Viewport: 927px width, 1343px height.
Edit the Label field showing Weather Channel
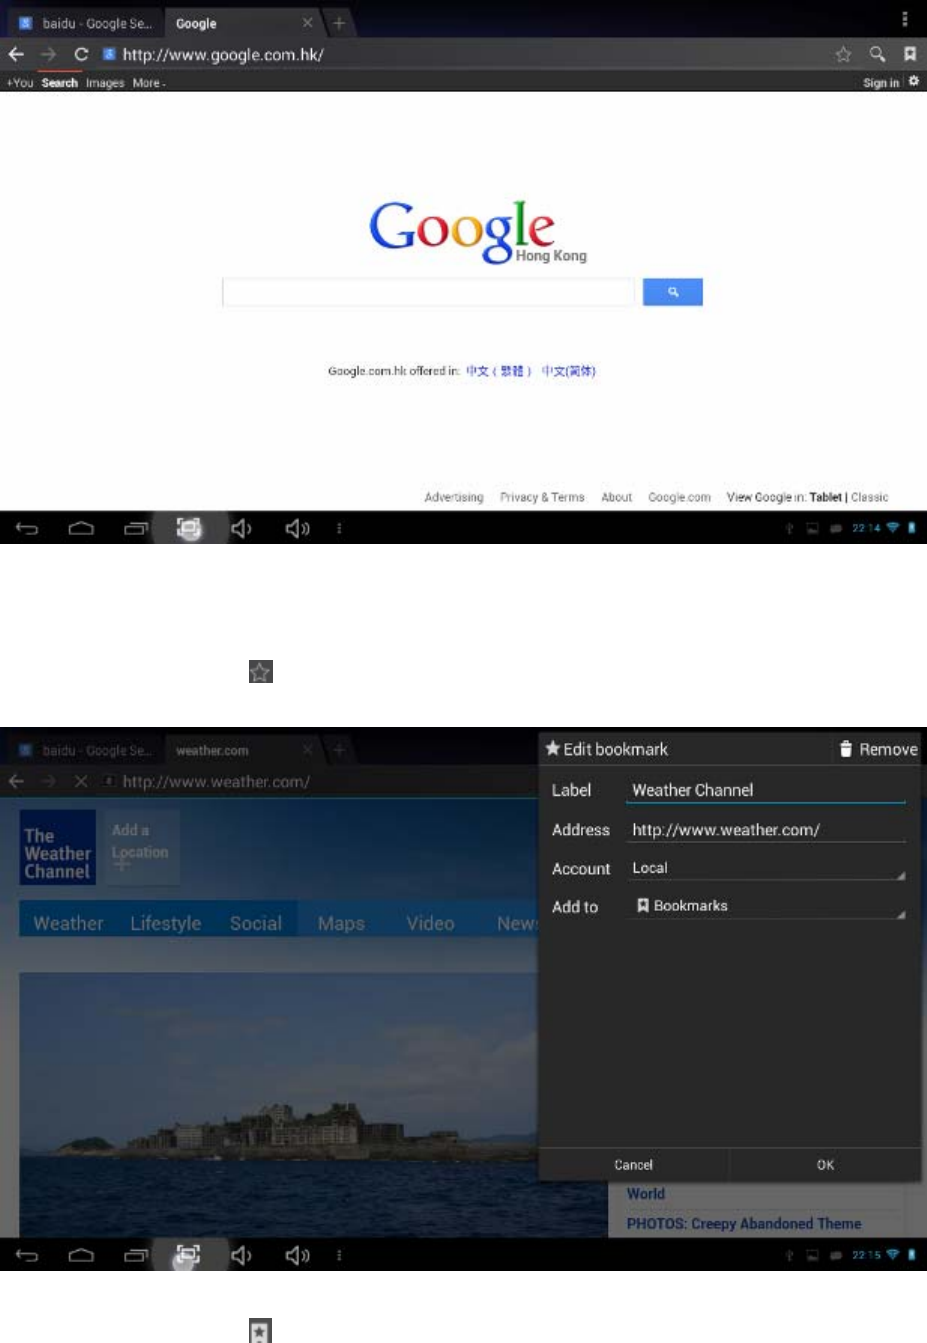(x=766, y=790)
